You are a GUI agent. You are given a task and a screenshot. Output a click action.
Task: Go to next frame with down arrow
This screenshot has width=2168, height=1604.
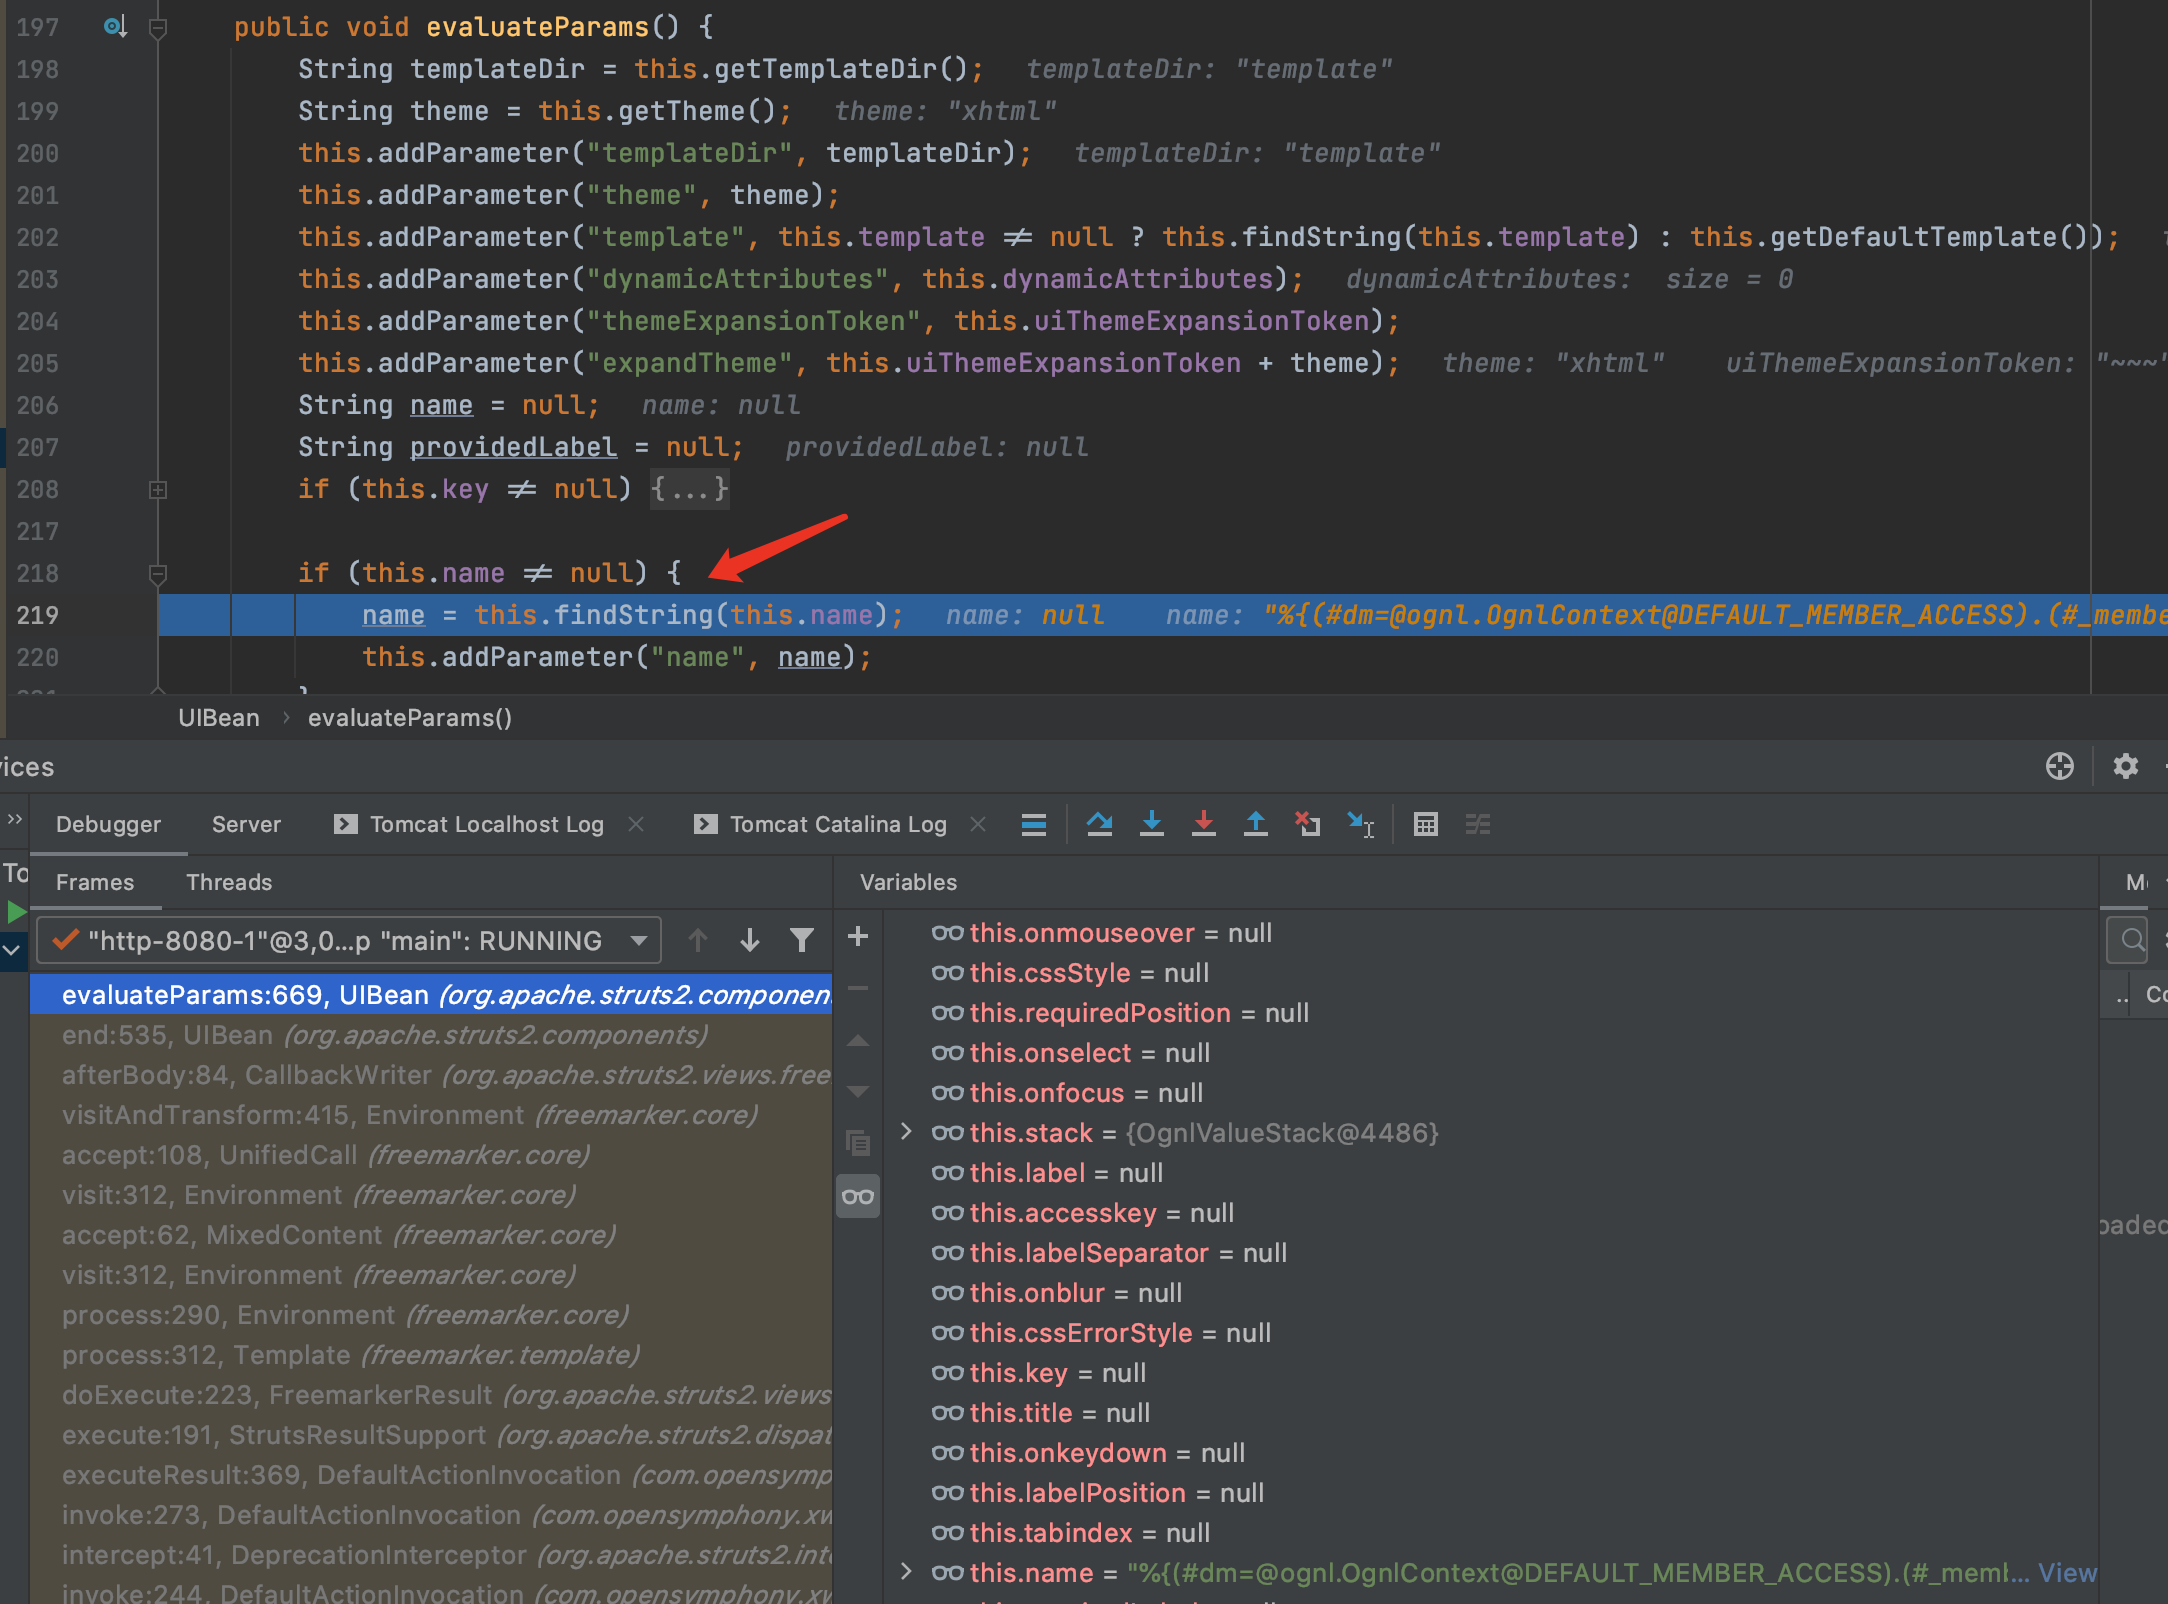(x=749, y=940)
